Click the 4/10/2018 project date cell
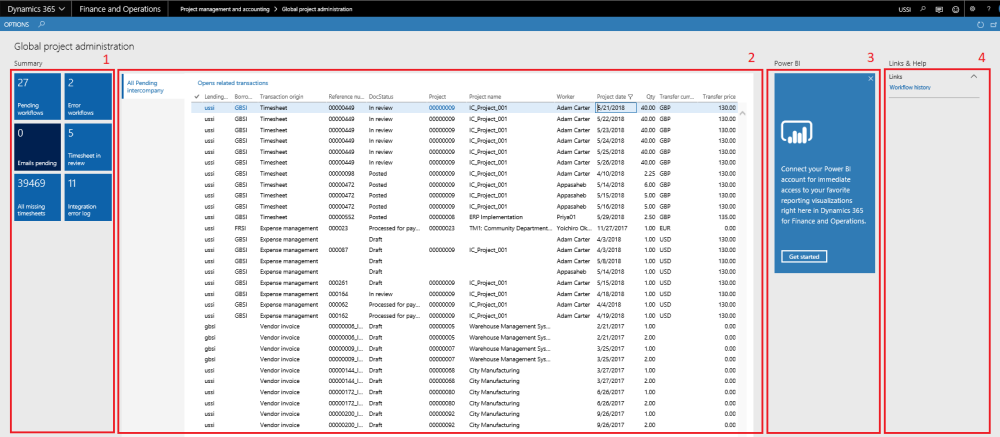 [609, 174]
